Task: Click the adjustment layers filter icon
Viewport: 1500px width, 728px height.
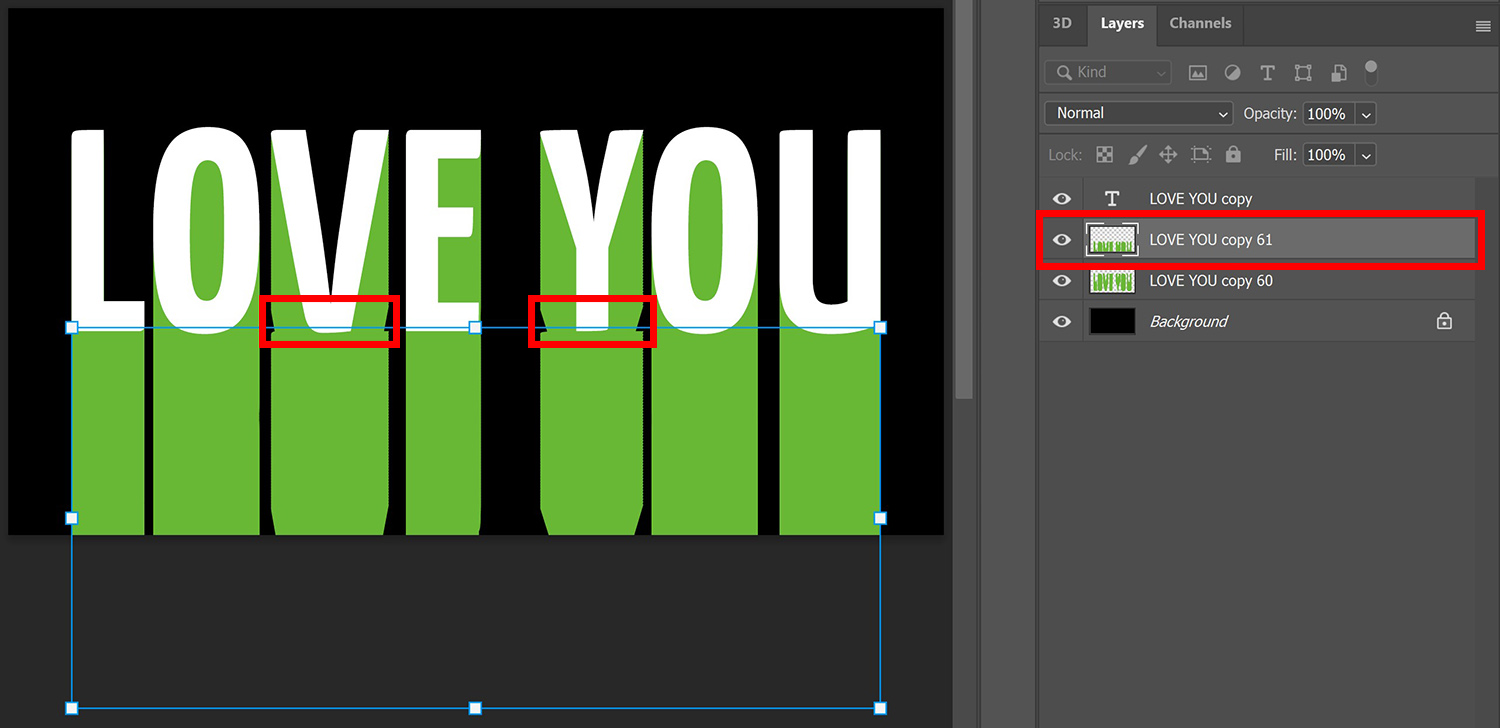Action: [x=1232, y=72]
